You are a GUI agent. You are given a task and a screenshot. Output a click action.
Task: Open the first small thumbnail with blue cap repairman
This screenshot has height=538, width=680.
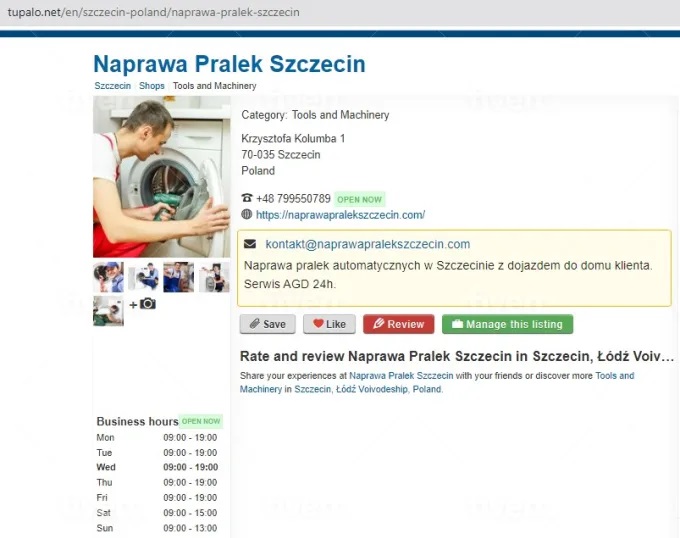(108, 277)
